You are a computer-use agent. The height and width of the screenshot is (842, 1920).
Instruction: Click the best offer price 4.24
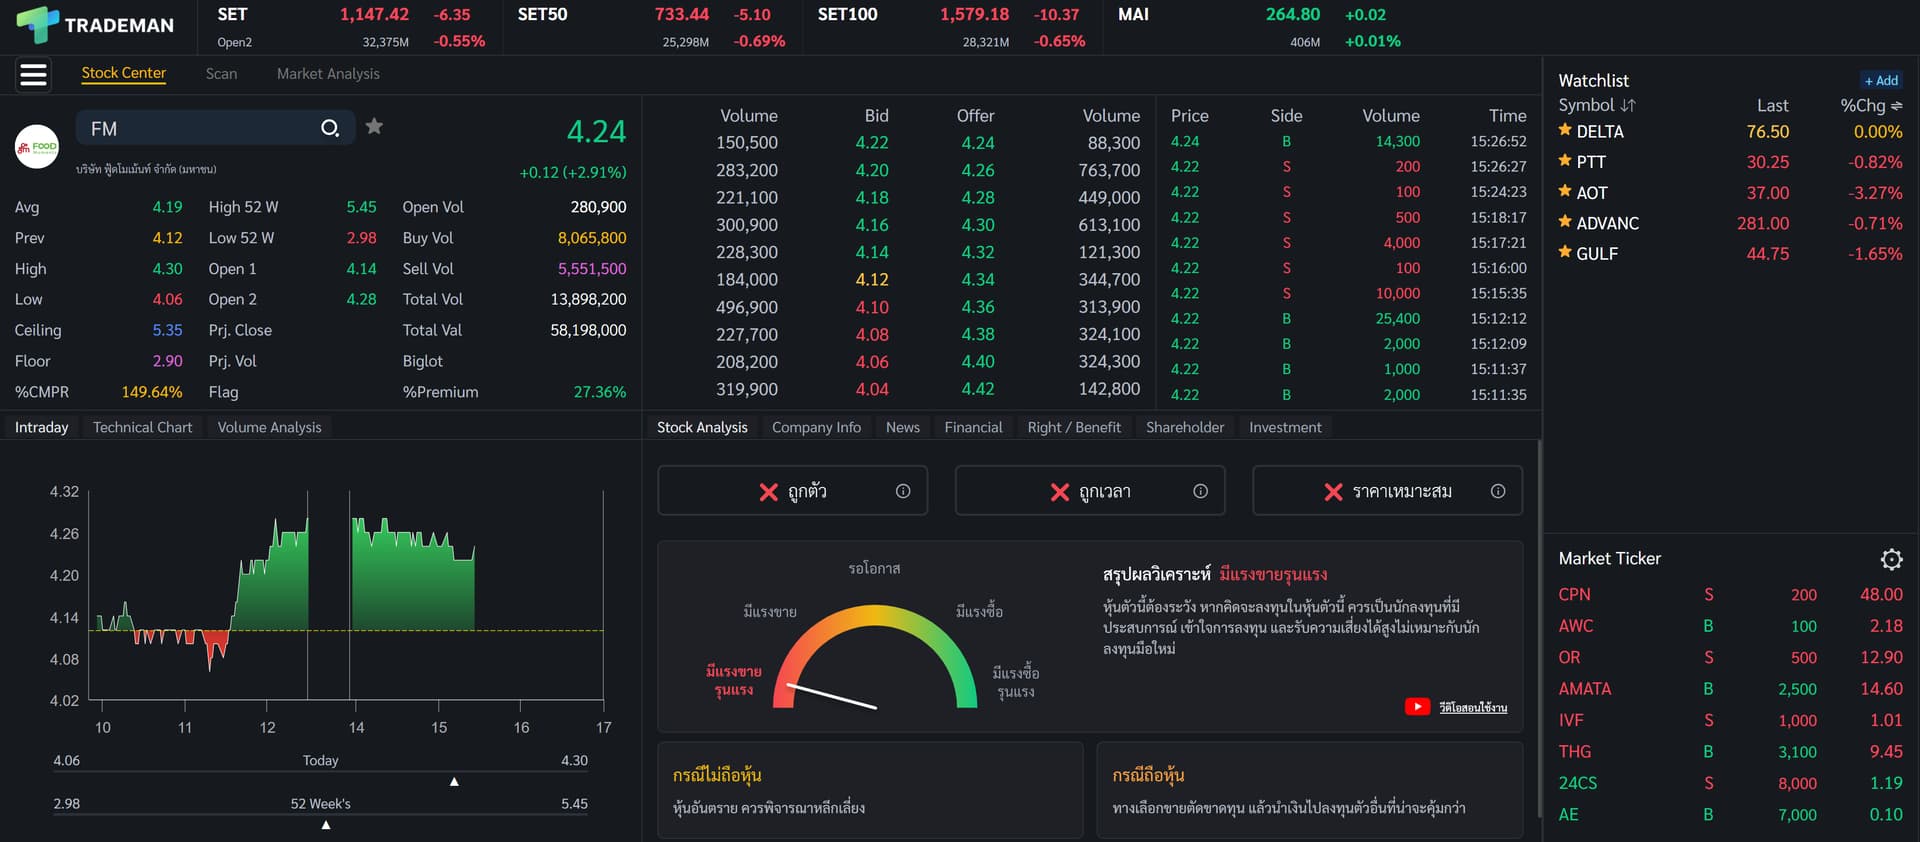point(977,143)
